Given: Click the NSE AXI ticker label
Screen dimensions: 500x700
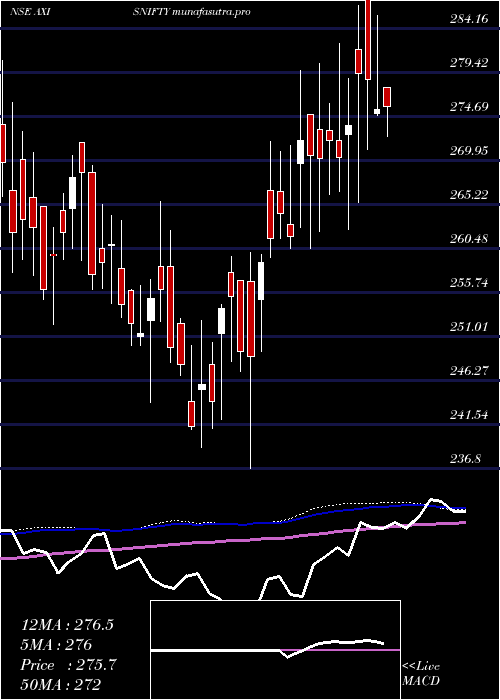Looking at the screenshot, I should click(x=29, y=12).
